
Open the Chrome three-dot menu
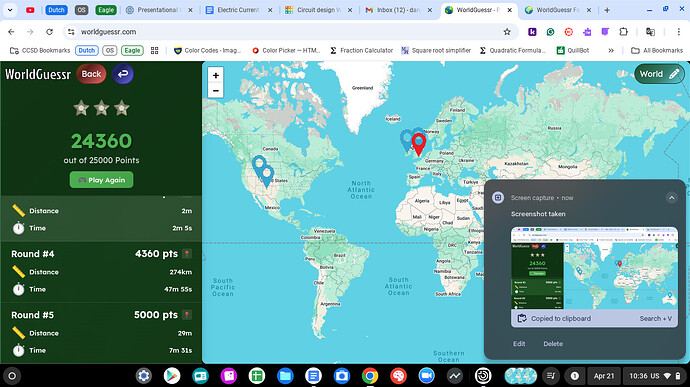click(x=678, y=32)
